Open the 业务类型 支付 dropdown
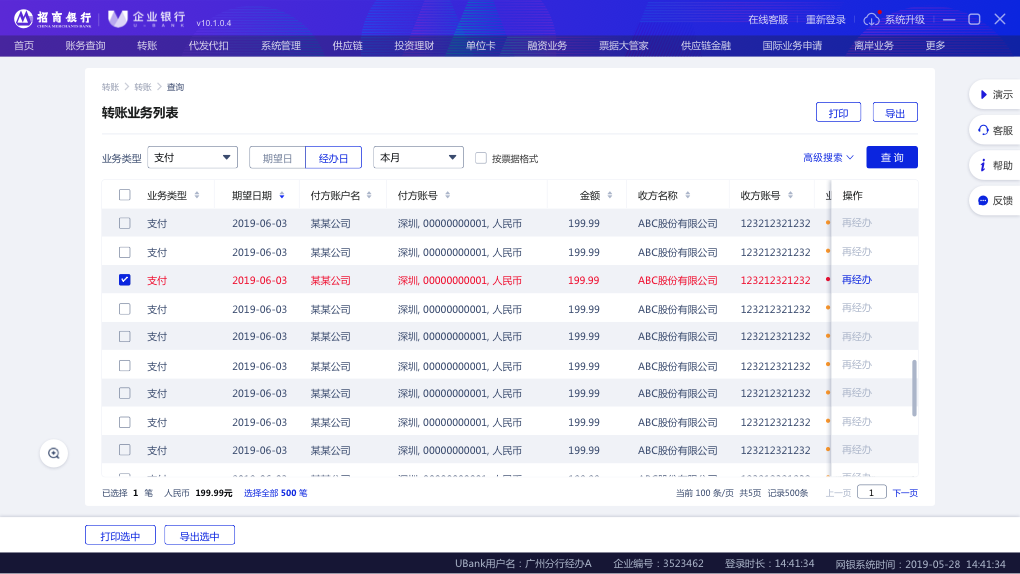This screenshot has height=574, width=1020. [193, 157]
